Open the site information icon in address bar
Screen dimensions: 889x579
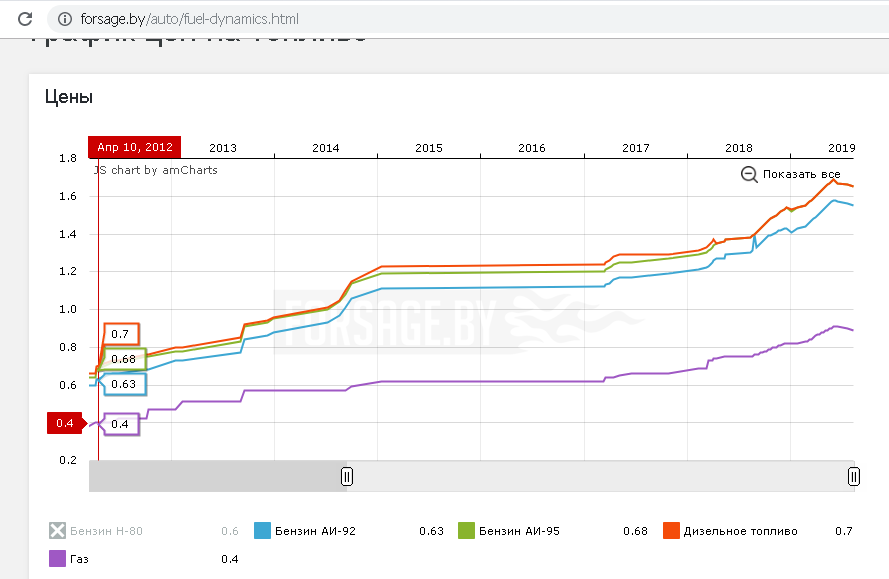click(x=65, y=19)
